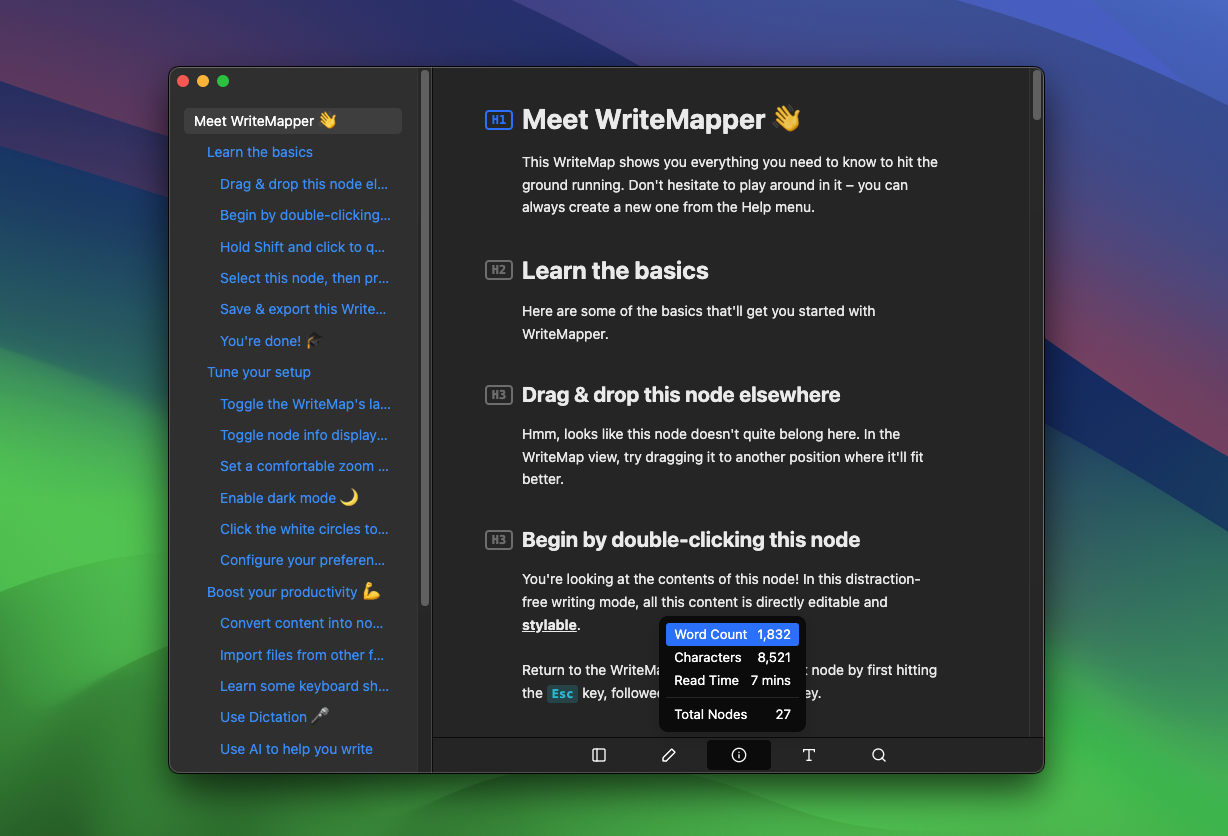Select 'Set a comfortable zoom' item
The width and height of the screenshot is (1228, 836).
click(304, 466)
